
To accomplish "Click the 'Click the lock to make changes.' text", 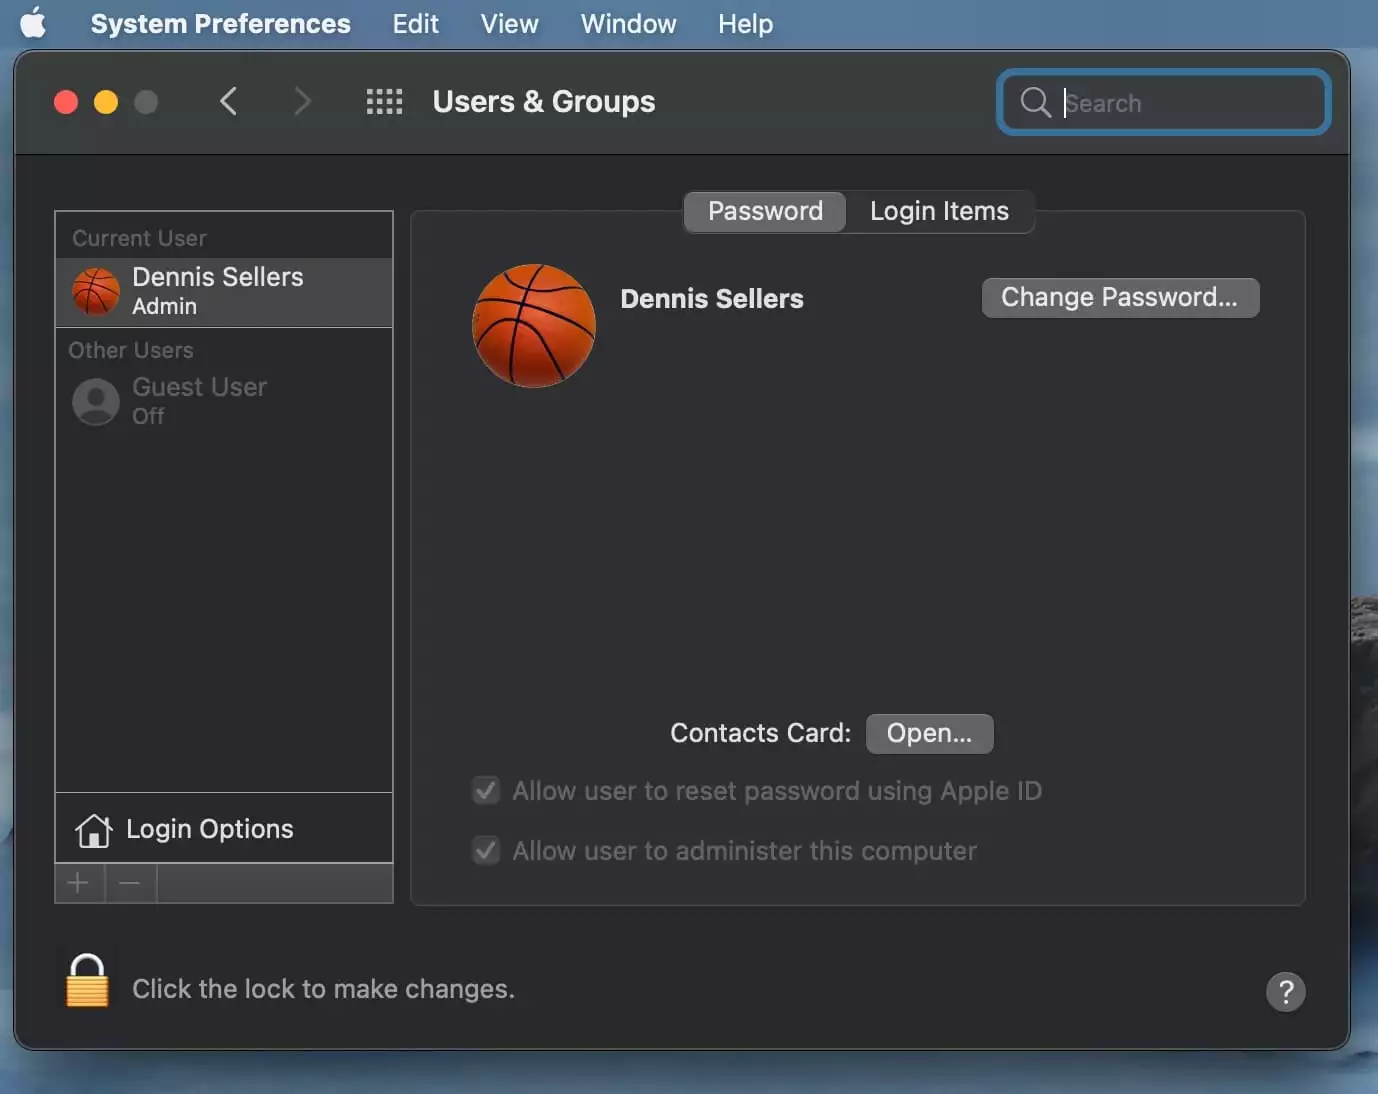I will tap(323, 989).
